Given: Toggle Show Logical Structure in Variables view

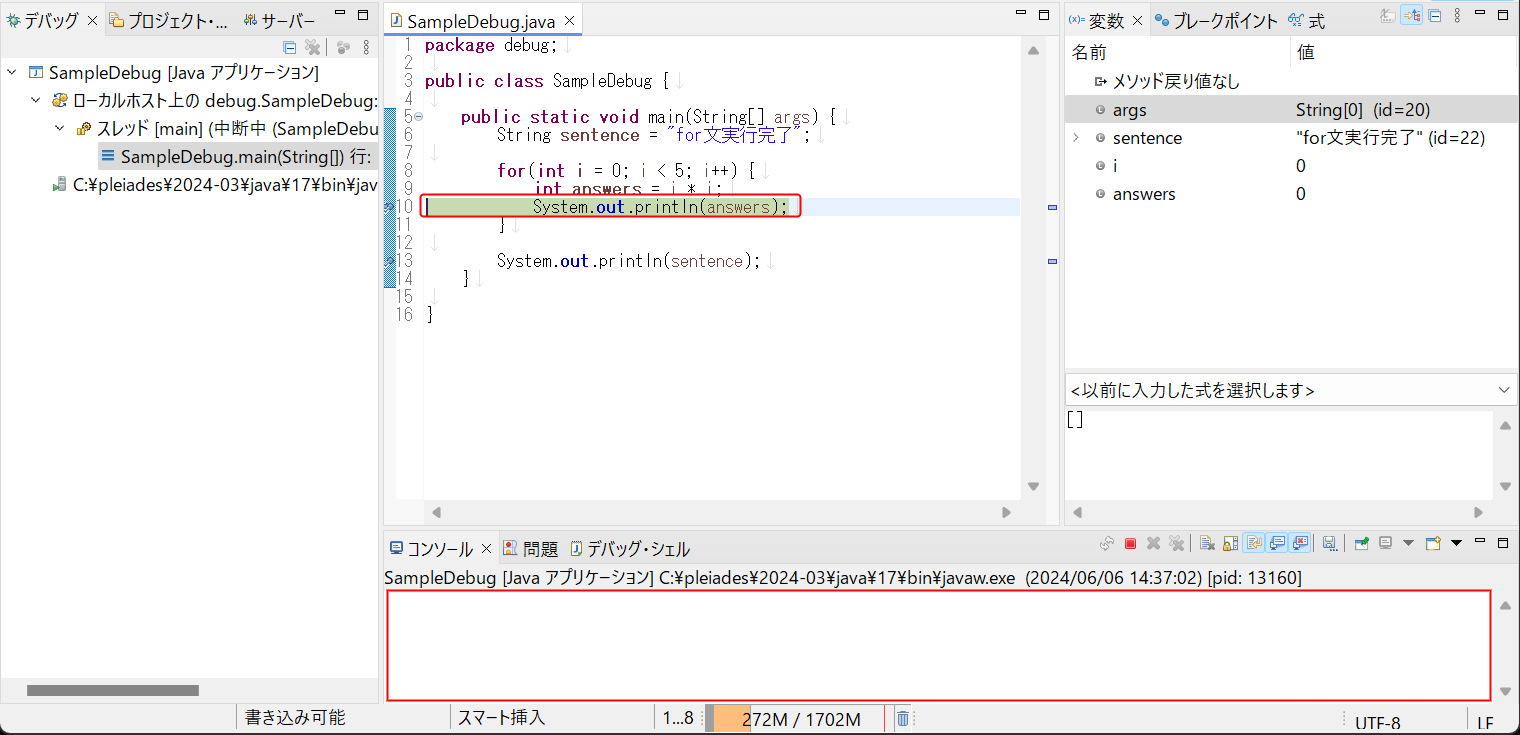Looking at the screenshot, I should (1412, 16).
